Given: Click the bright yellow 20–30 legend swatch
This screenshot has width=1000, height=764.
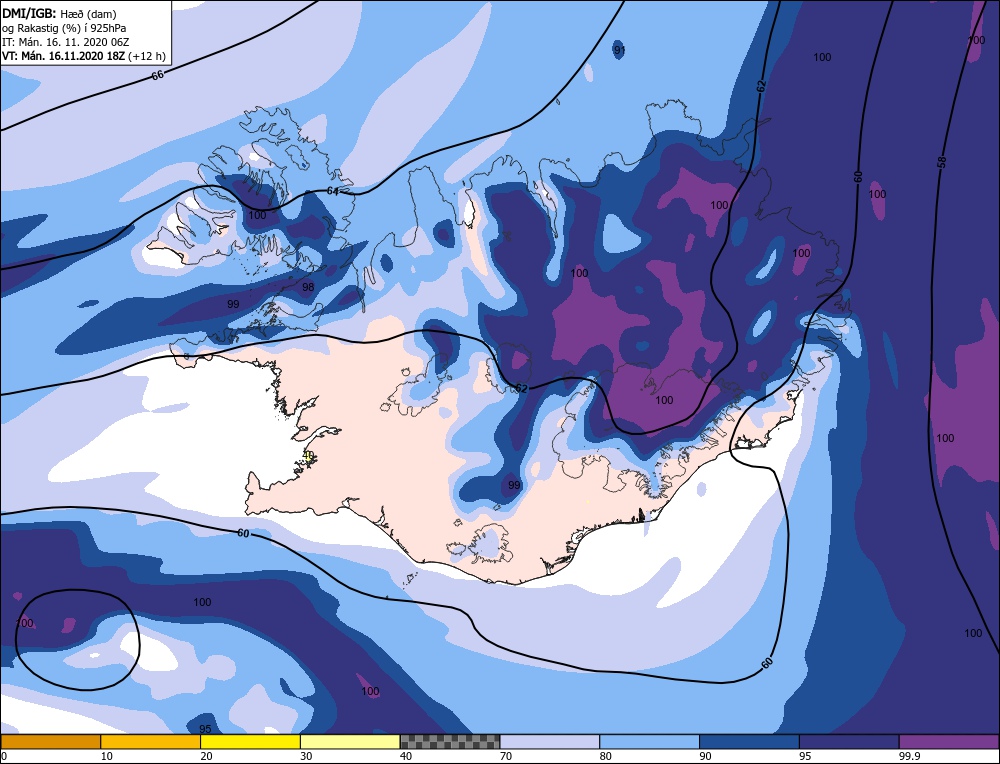Looking at the screenshot, I should tap(250, 742).
